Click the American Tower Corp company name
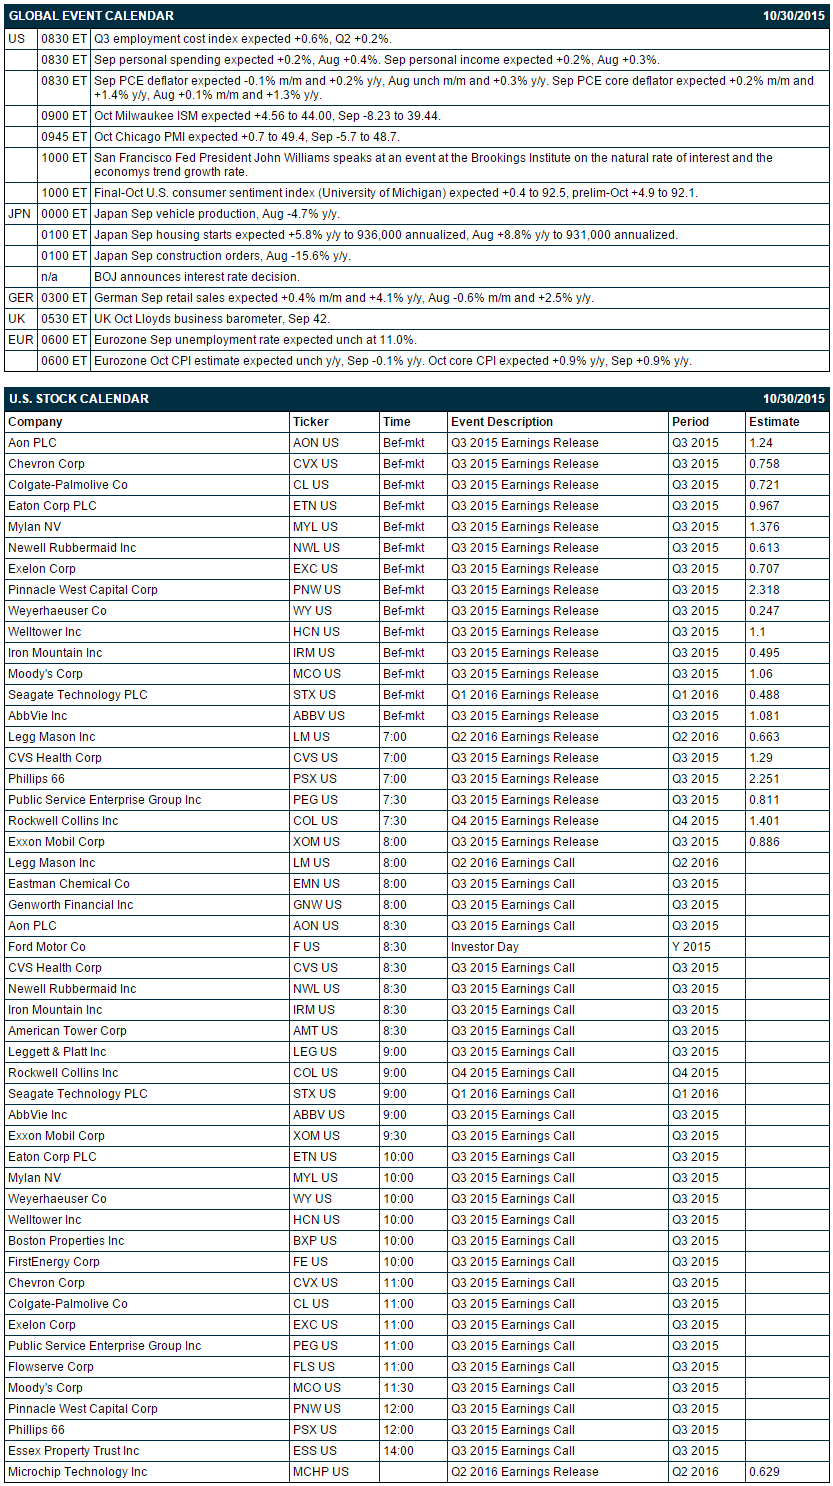Screen dimensions: 833x1486 pos(67,1031)
